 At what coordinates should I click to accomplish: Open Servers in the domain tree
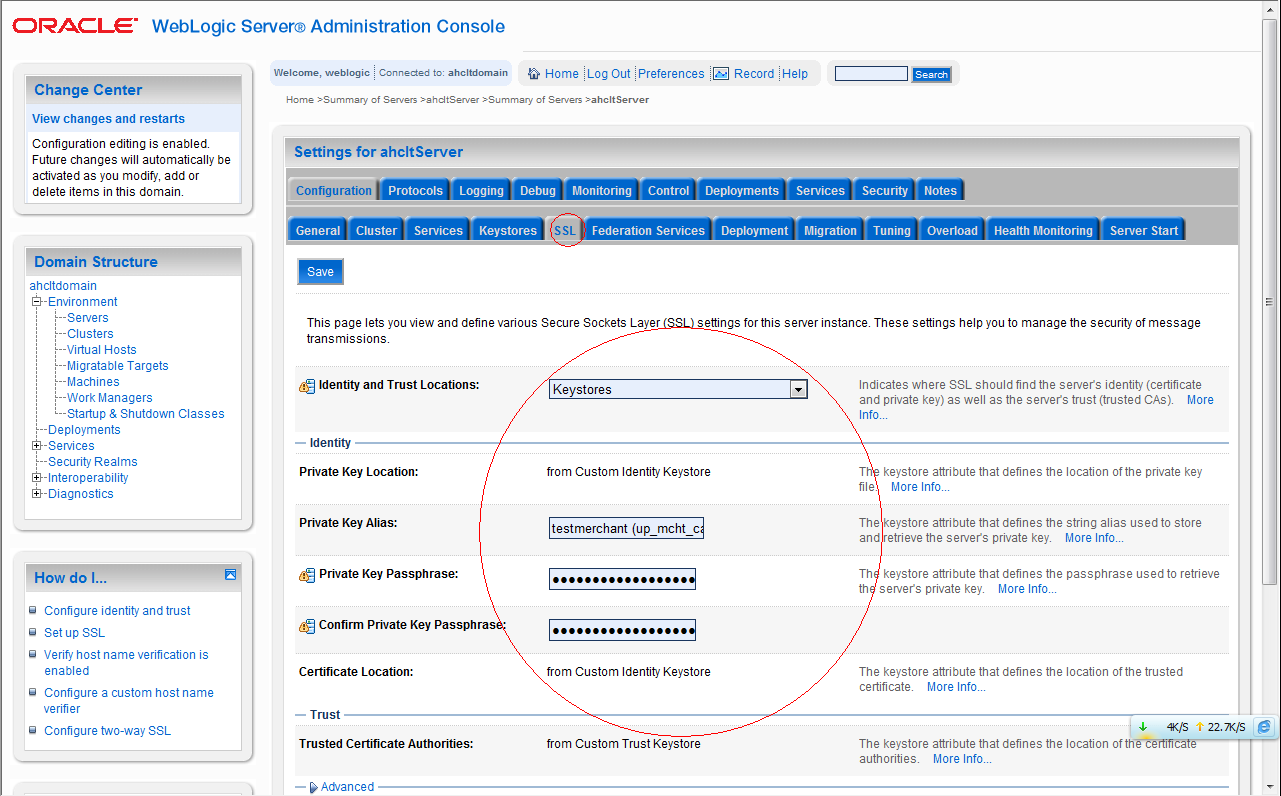(x=88, y=318)
